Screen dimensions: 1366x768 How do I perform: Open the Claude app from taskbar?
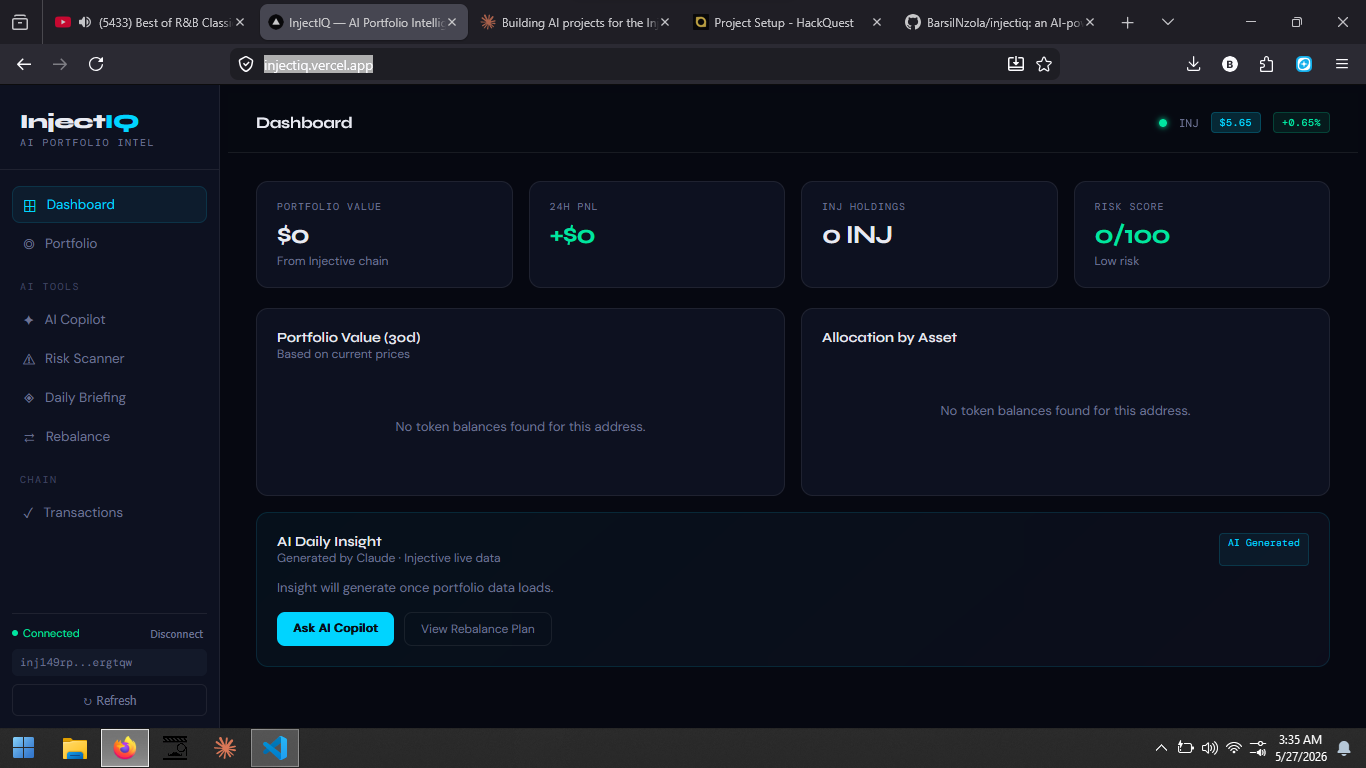[x=225, y=747]
